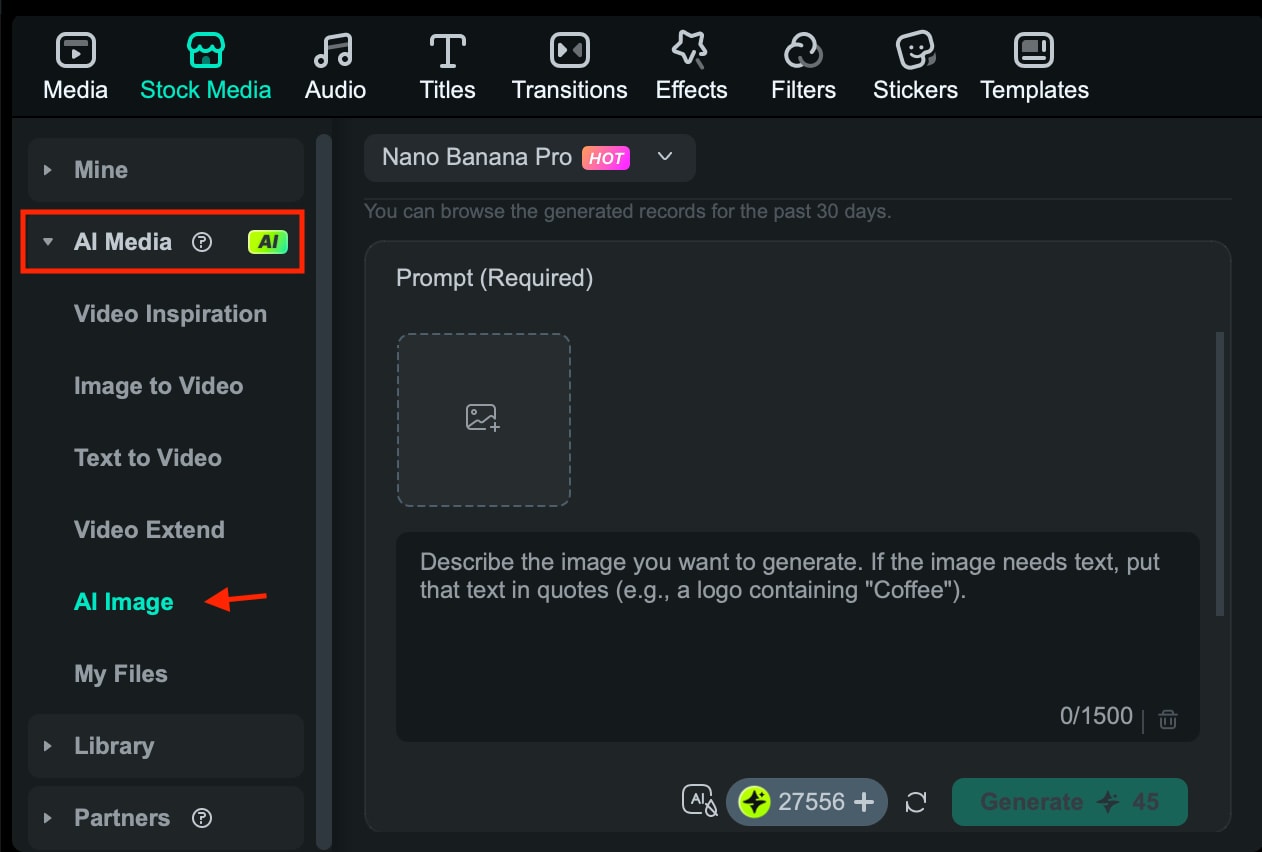The width and height of the screenshot is (1262, 852).
Task: Open the Templates panel
Action: tap(1033, 63)
